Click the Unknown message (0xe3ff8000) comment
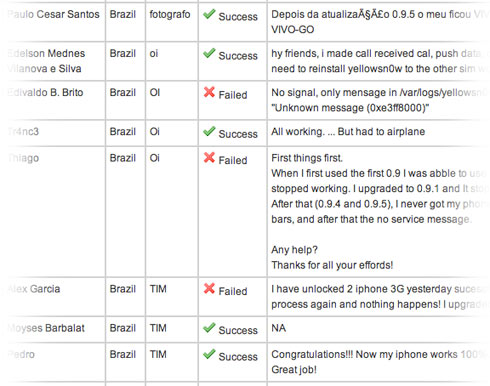Screen dimensions: 490x386 (350, 108)
